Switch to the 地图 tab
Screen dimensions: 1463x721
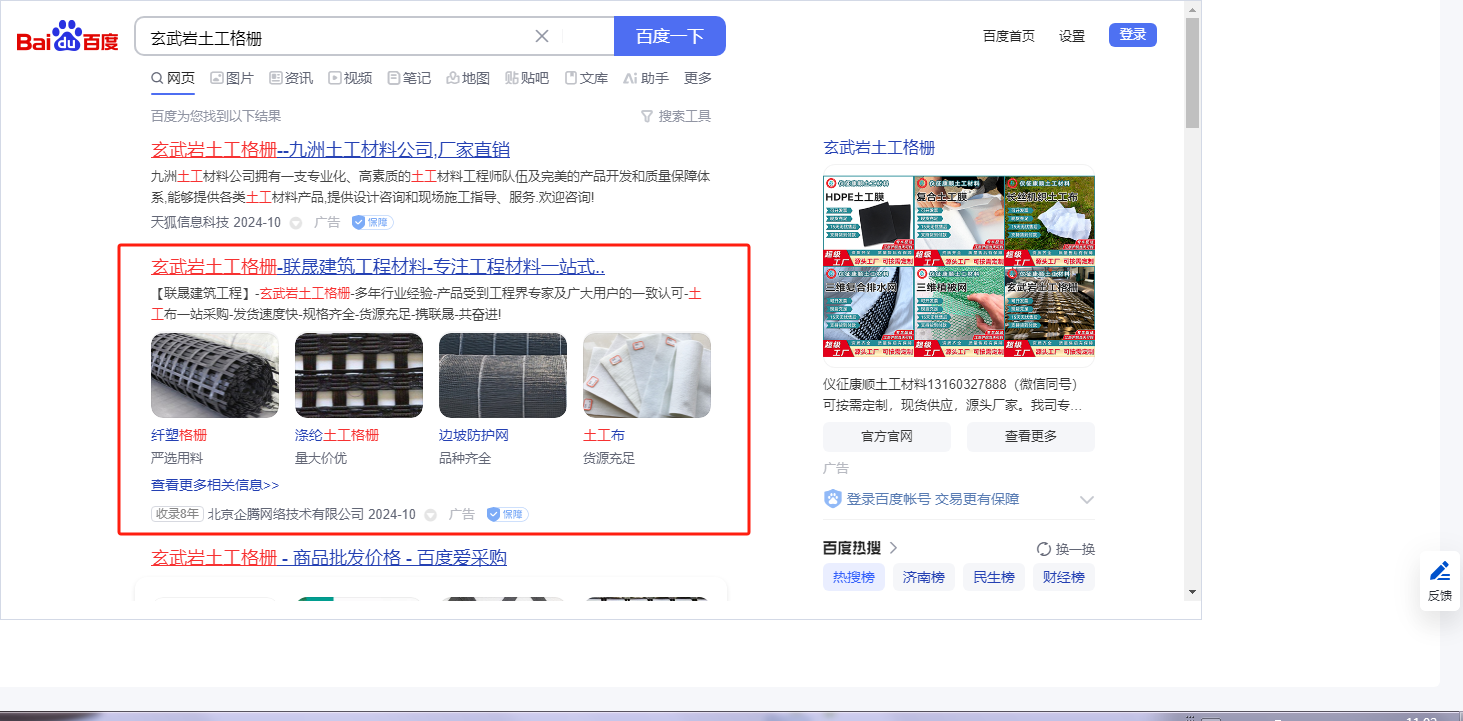pyautogui.click(x=468, y=78)
